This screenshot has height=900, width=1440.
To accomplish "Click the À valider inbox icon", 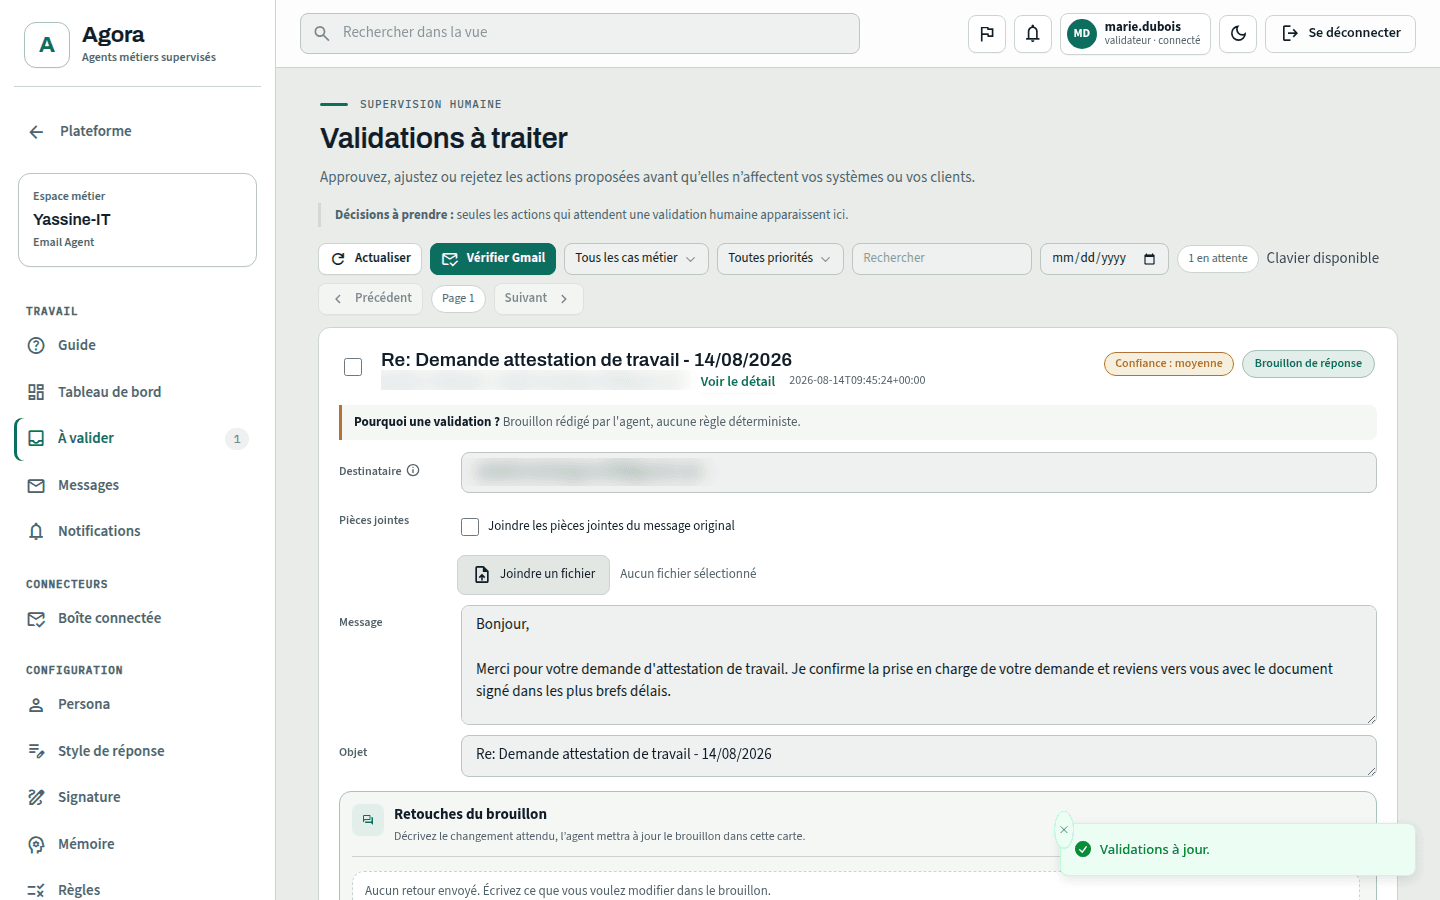I will [36, 438].
